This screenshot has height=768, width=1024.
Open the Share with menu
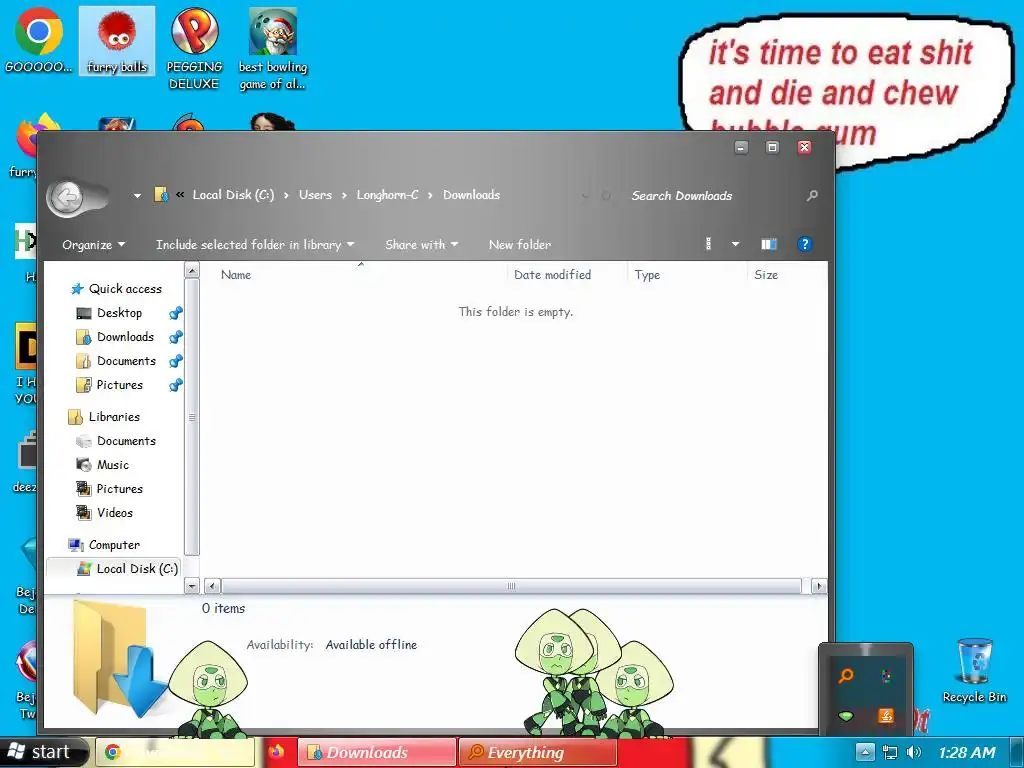coord(421,245)
